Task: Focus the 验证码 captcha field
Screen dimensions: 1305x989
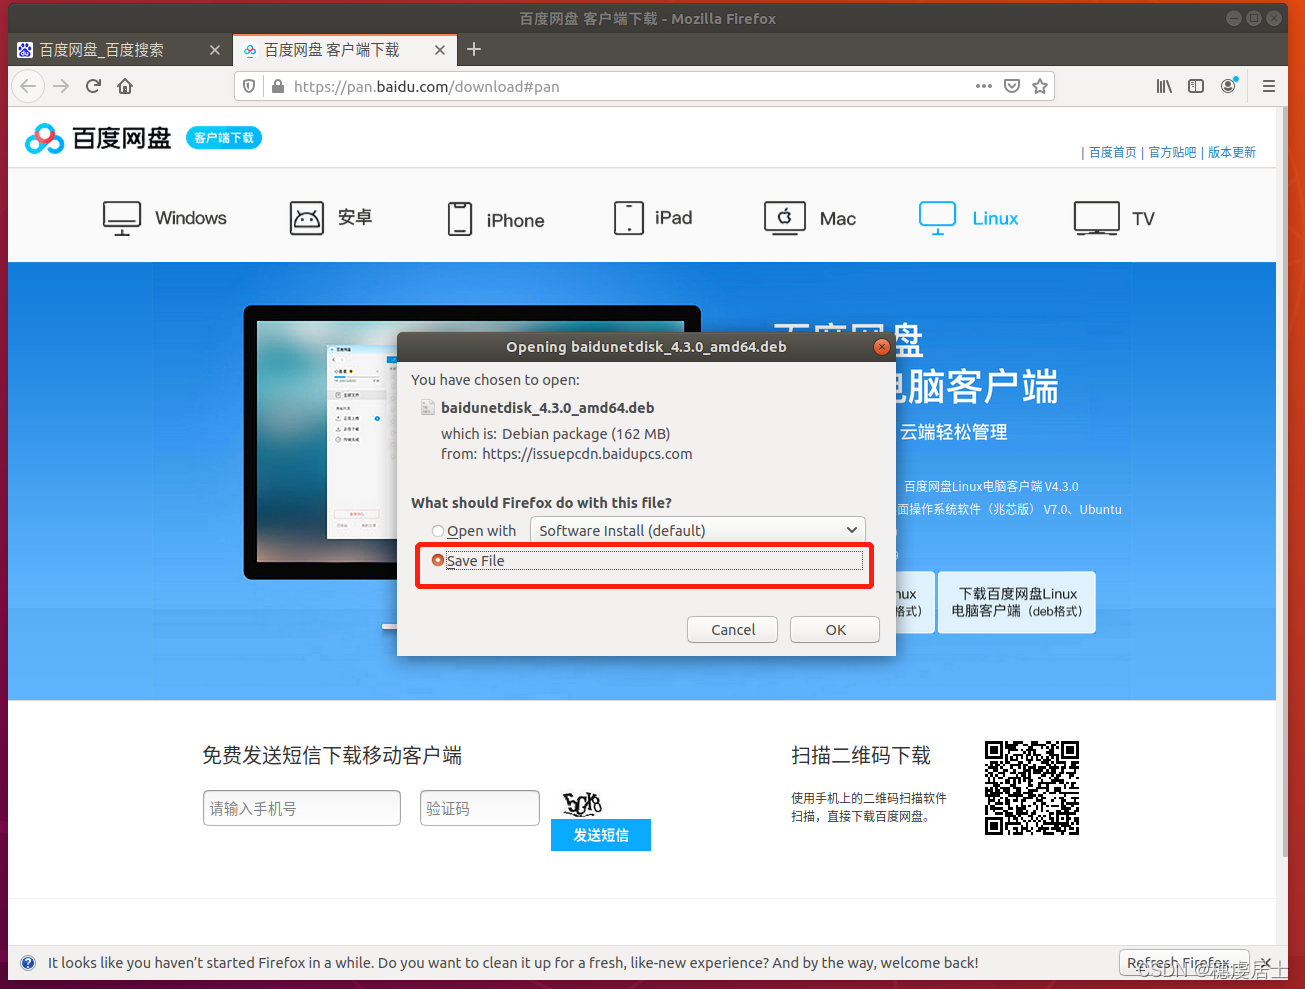Action: tap(480, 808)
